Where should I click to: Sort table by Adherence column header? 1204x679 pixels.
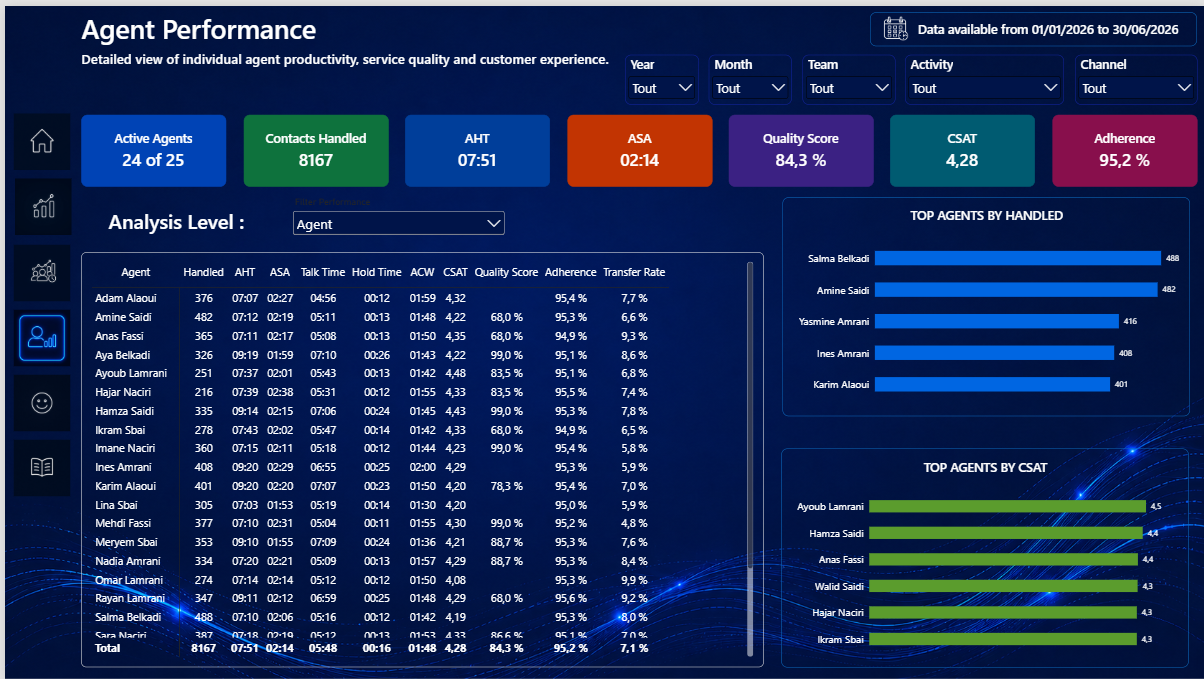(x=570, y=272)
